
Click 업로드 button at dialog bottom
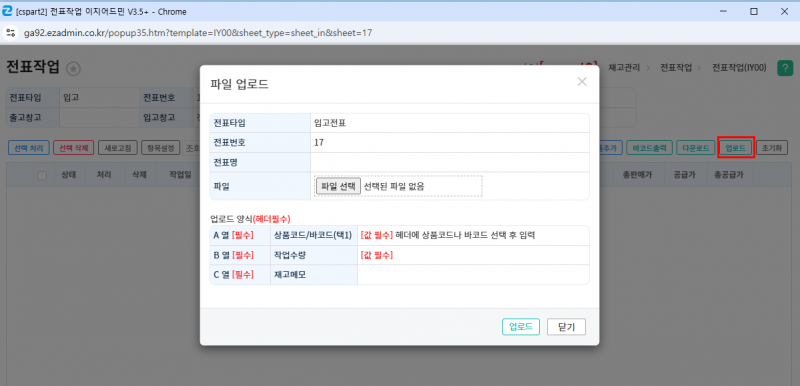point(521,327)
